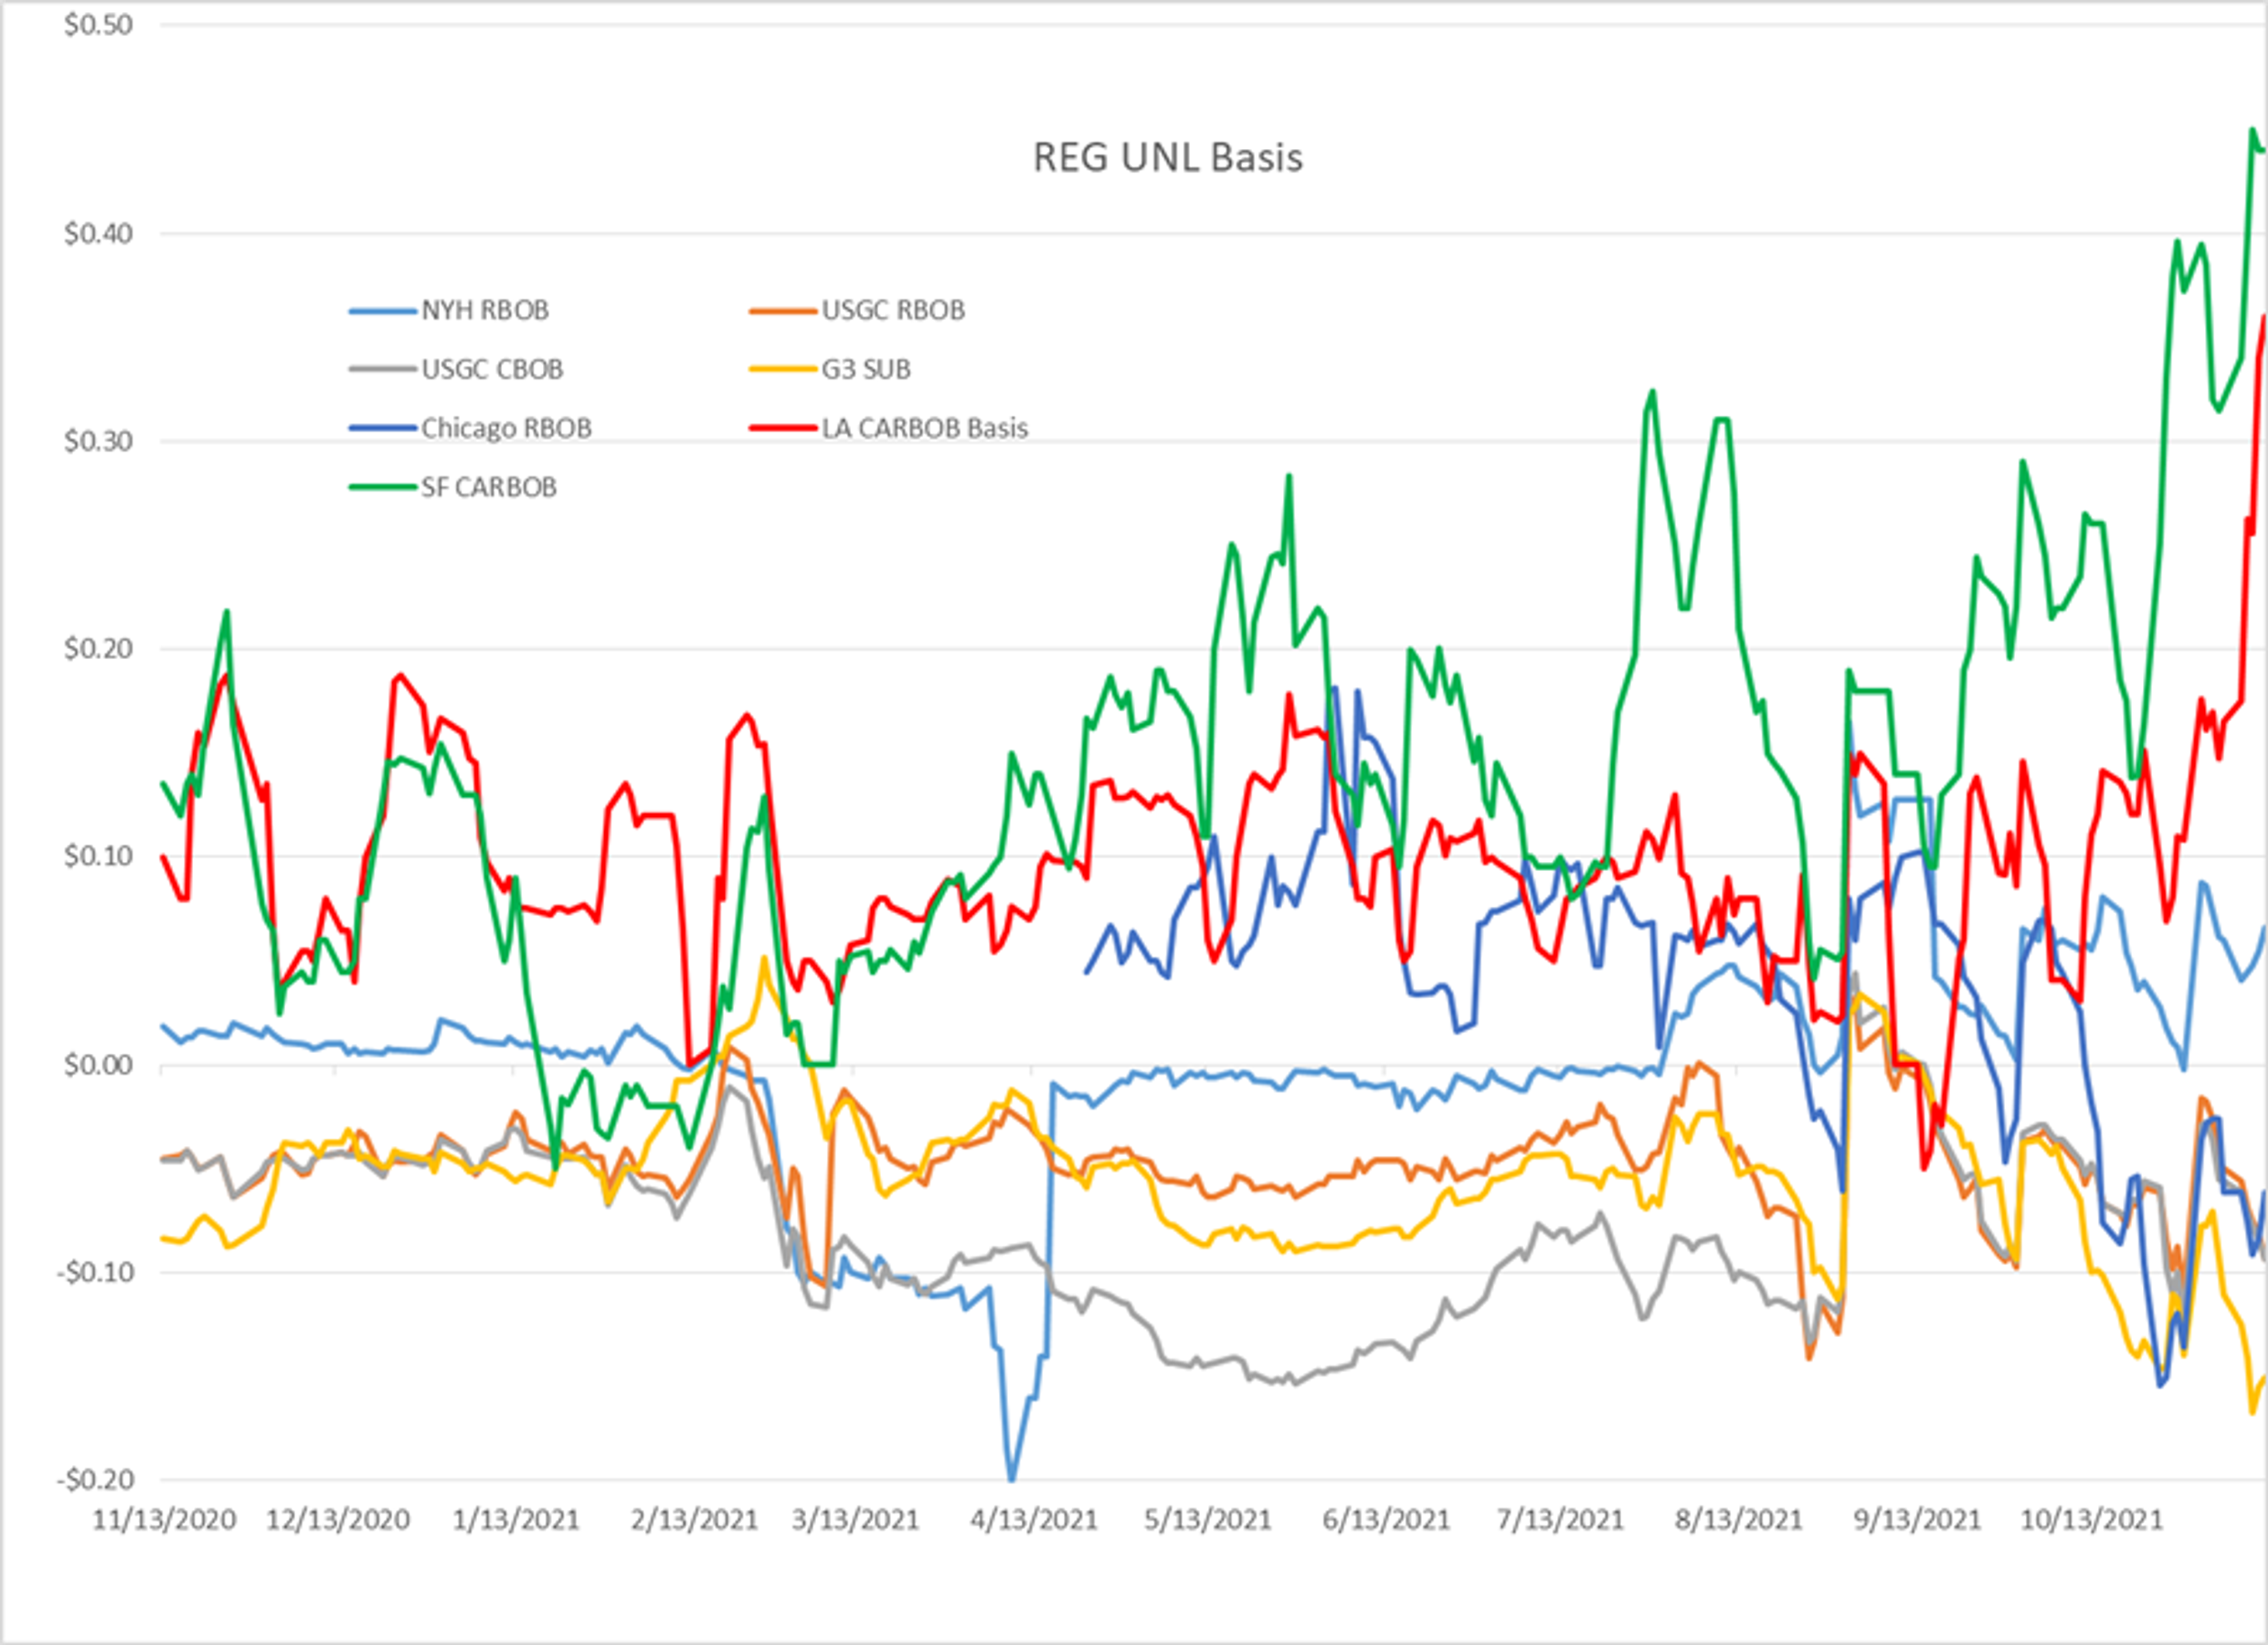The image size is (2268, 1645).
Task: Click the 5/13/2021 date label
Action: 1207,1520
